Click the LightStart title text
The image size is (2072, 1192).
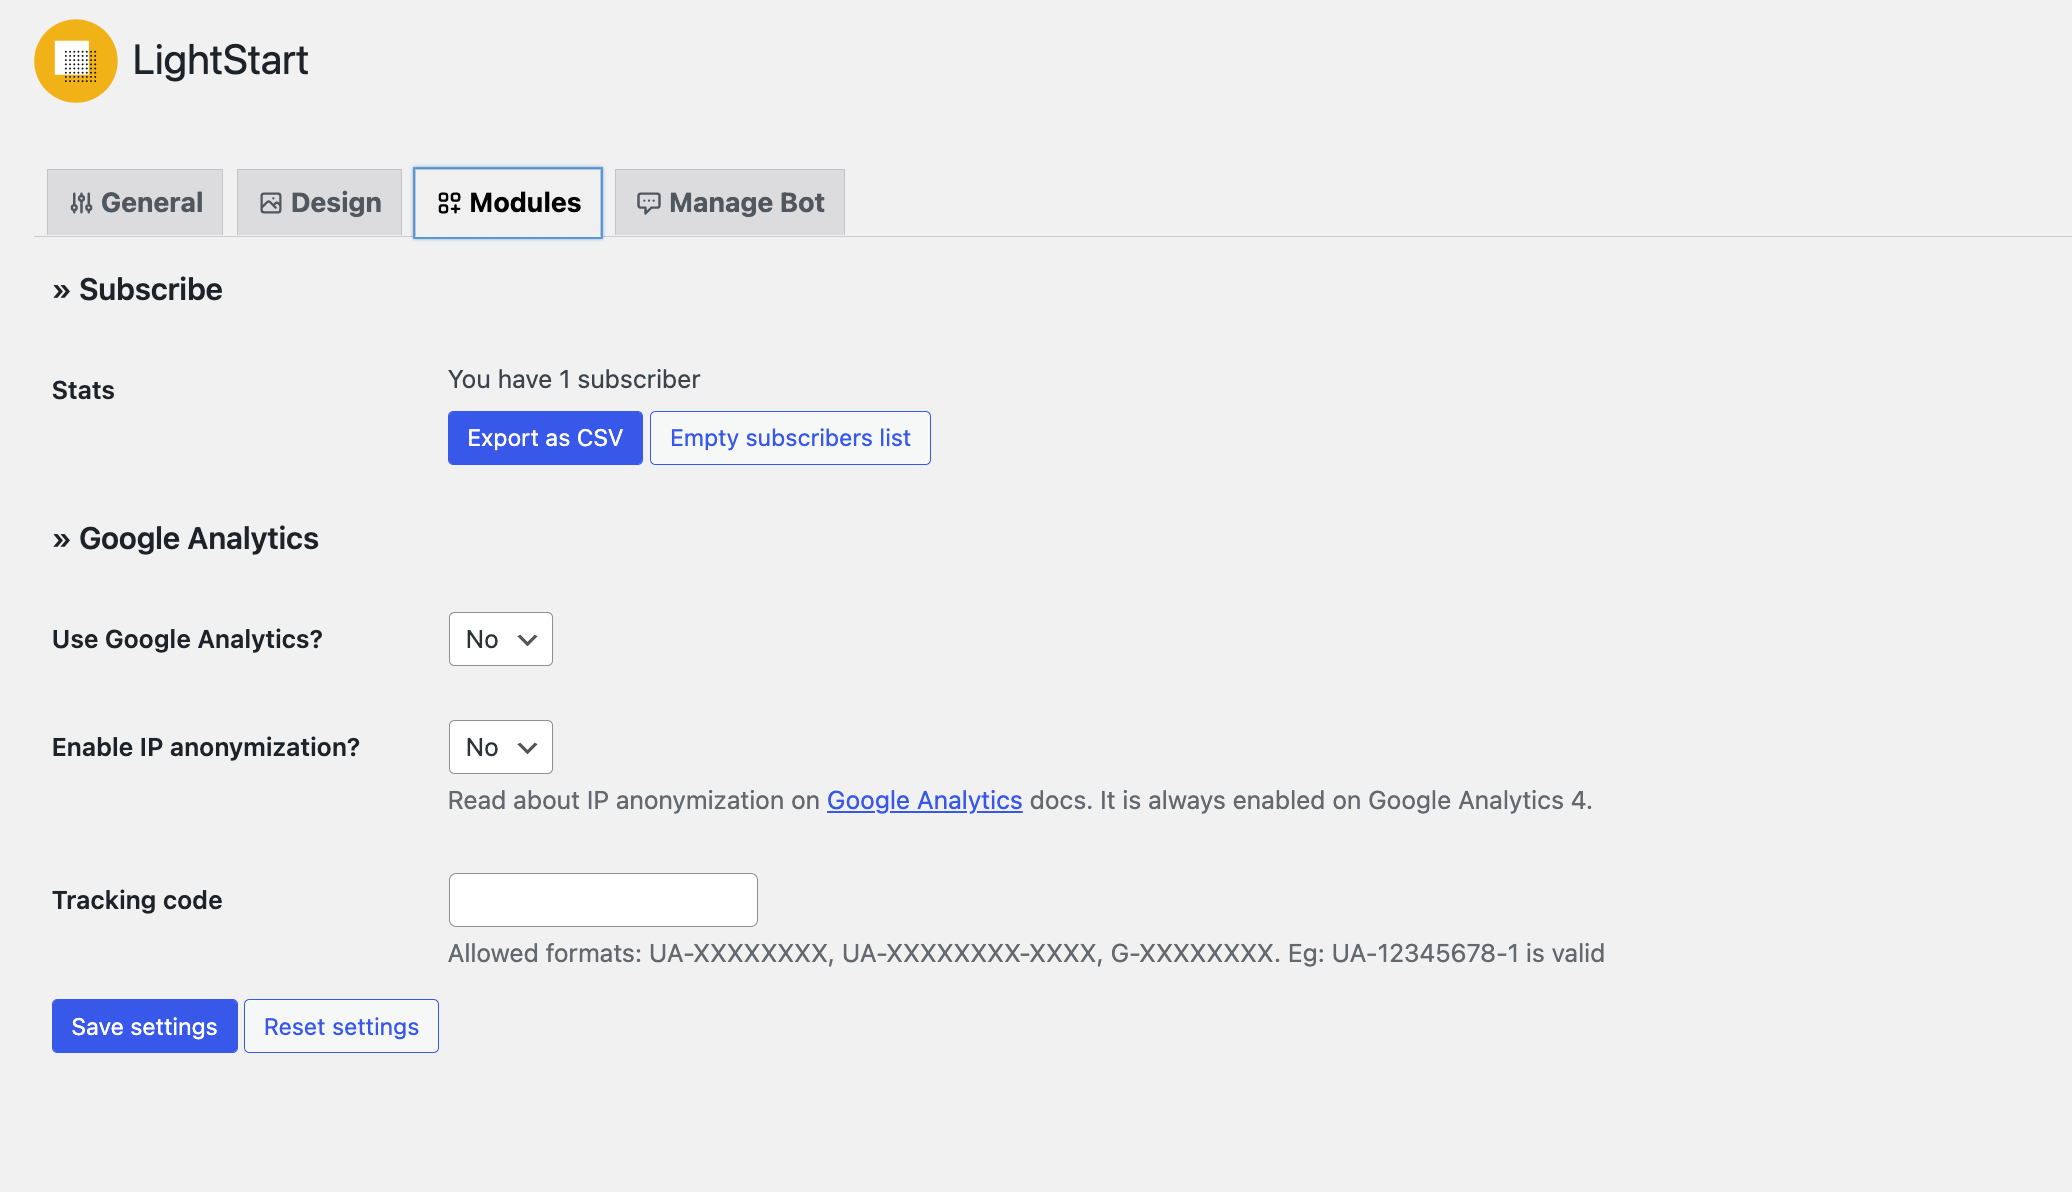(220, 61)
